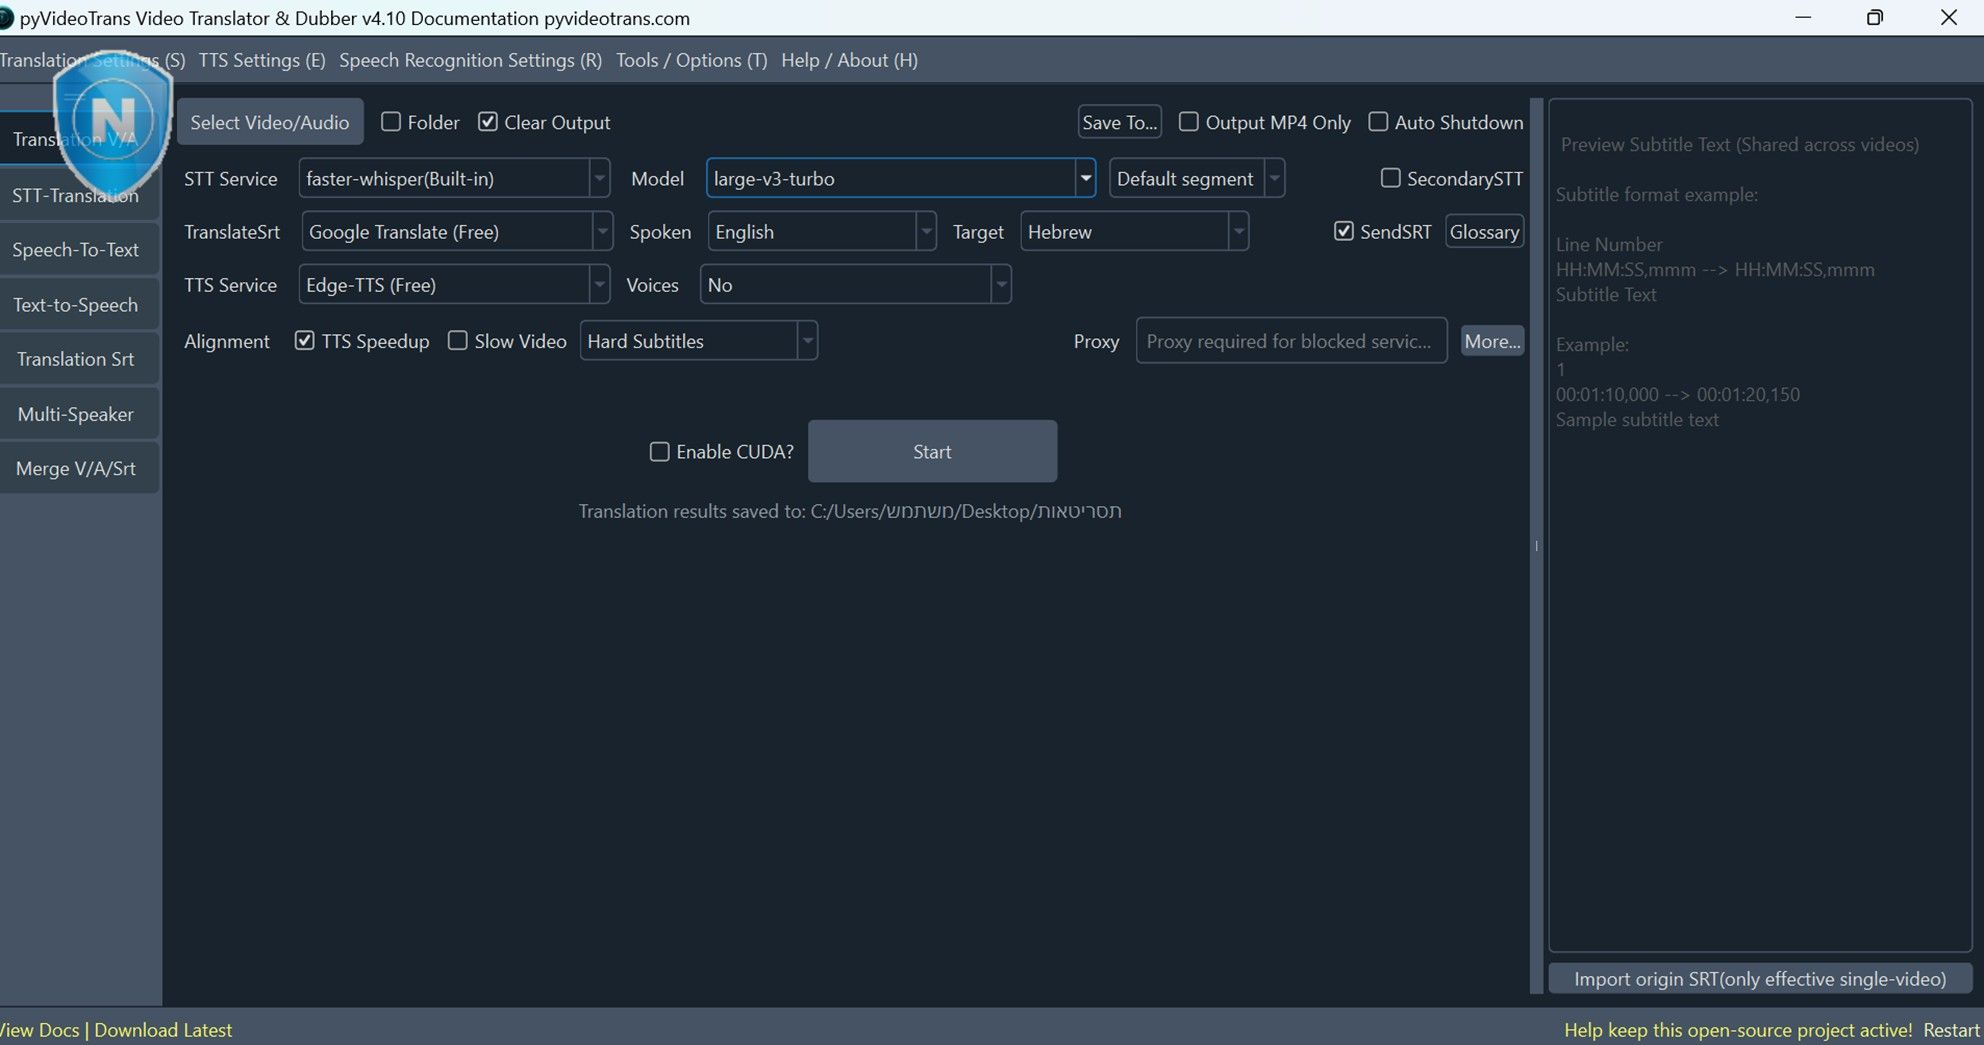Open the Target language dropdown set to Hebrew
The width and height of the screenshot is (1984, 1045).
1134,232
